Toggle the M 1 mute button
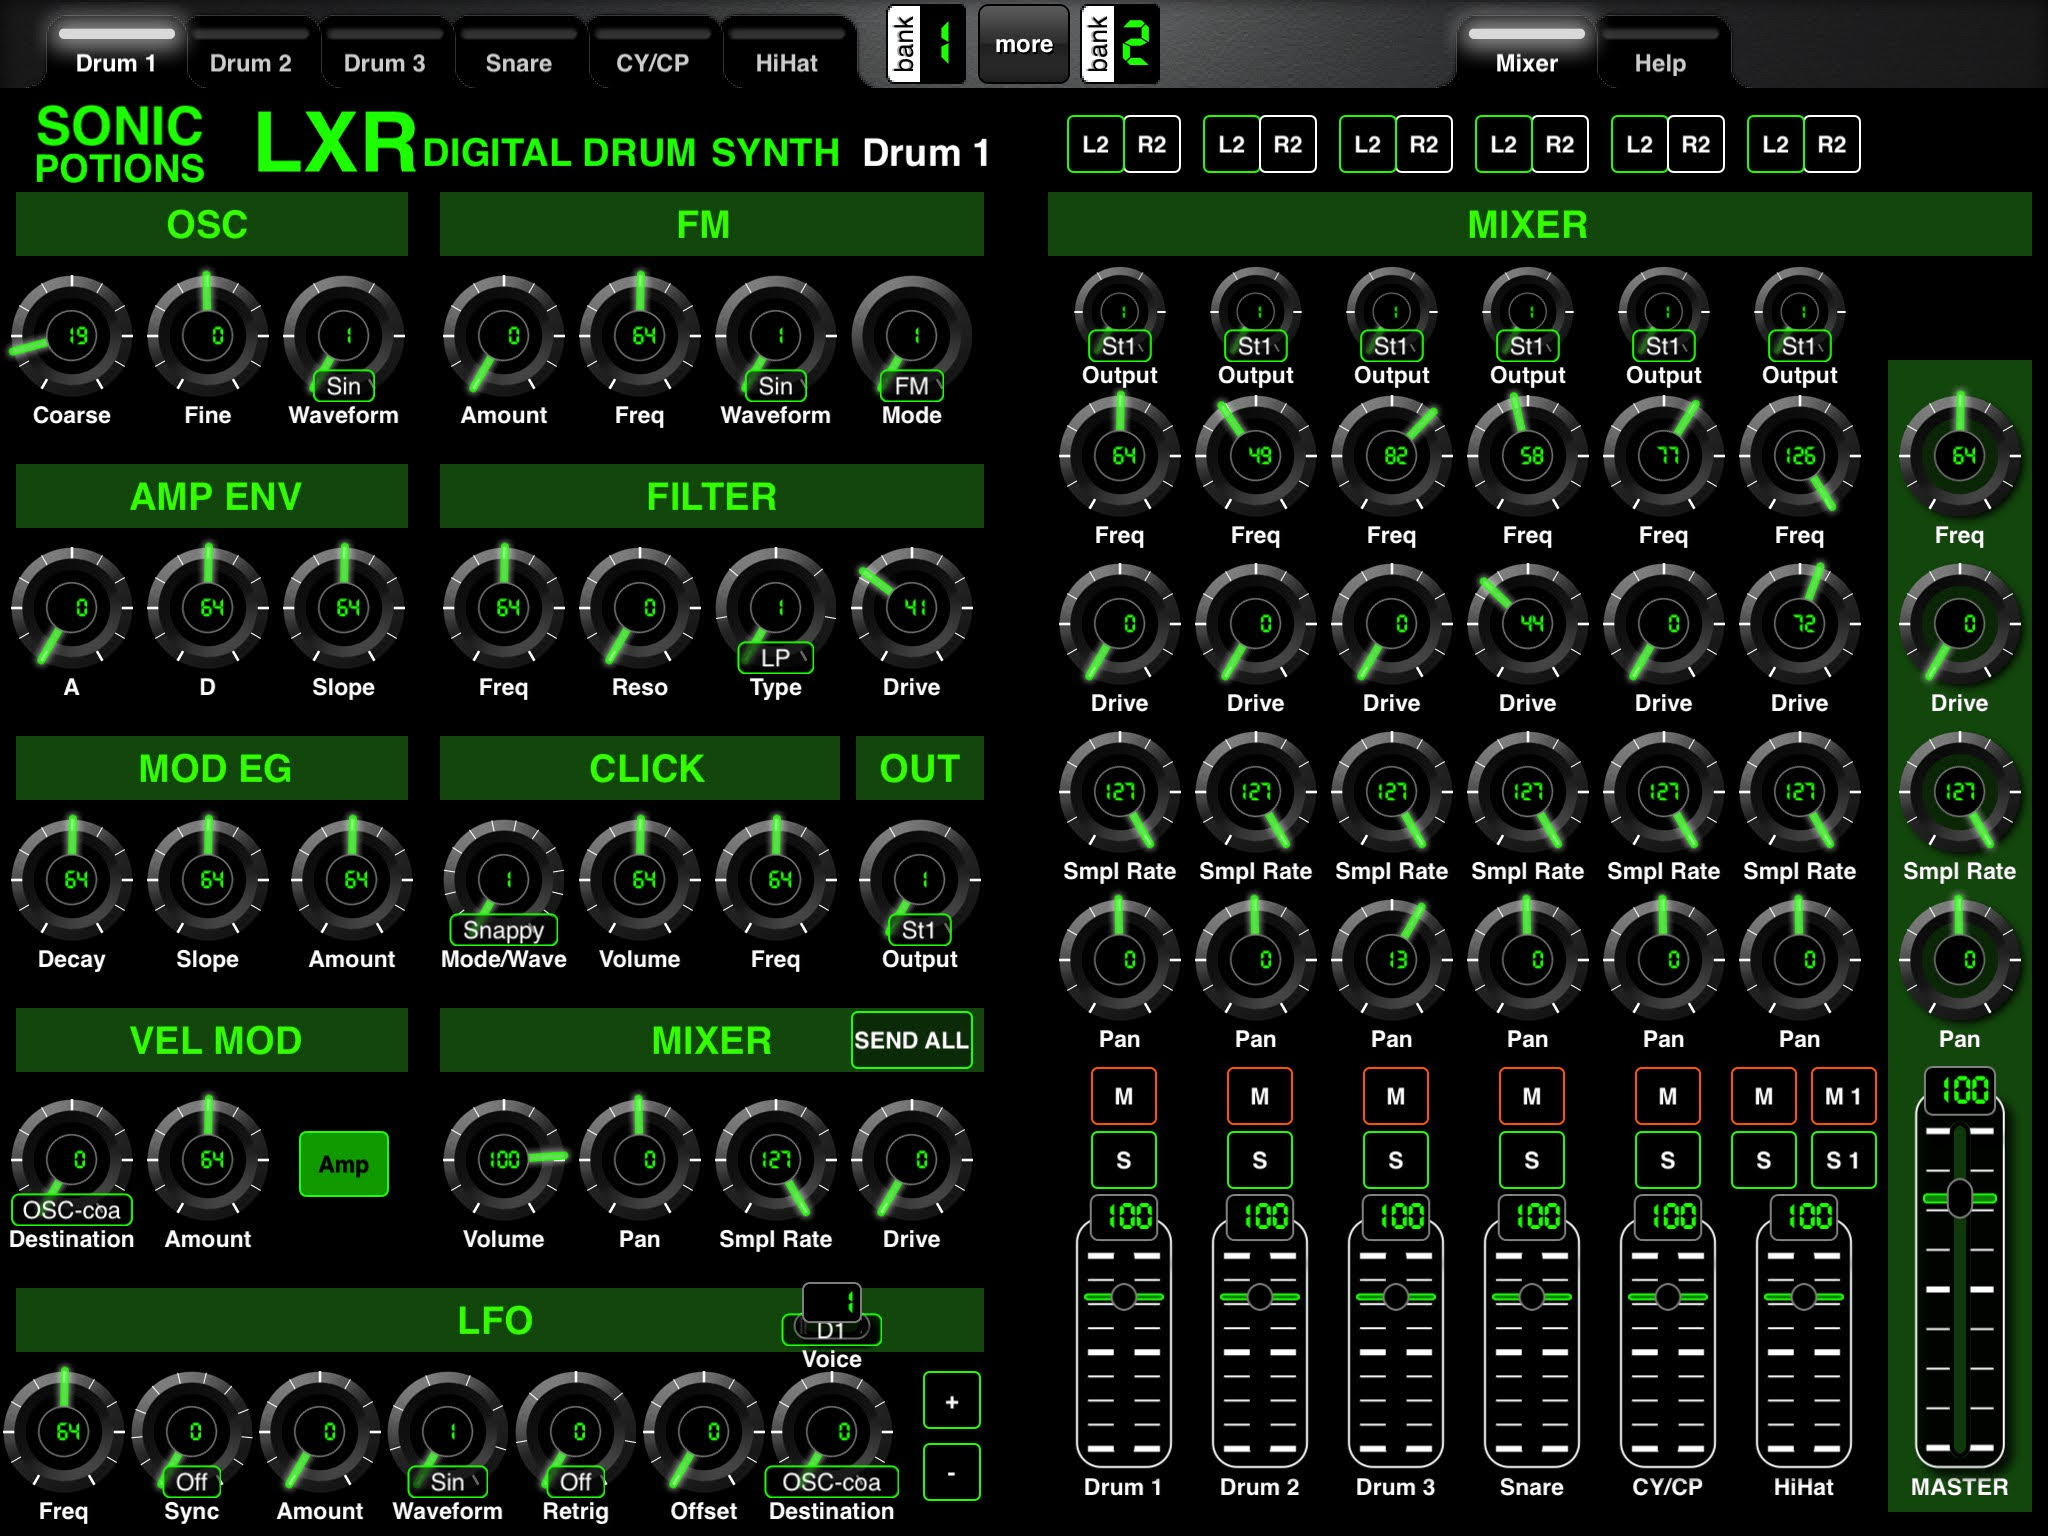 point(1844,1096)
